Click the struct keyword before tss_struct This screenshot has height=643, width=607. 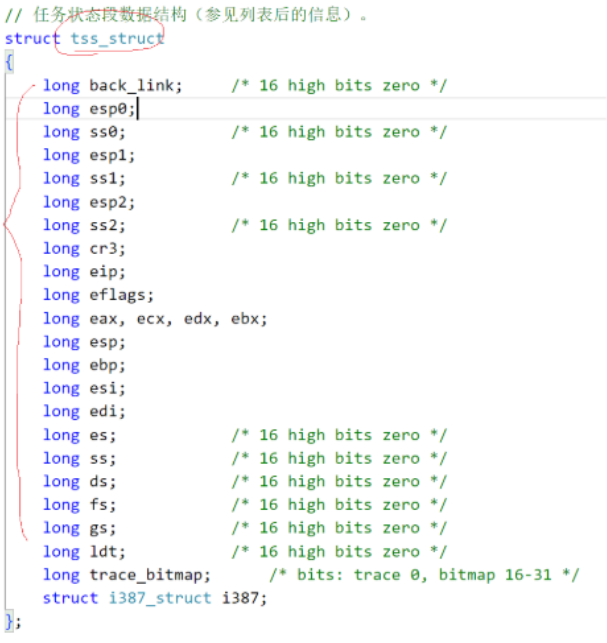tap(32, 39)
